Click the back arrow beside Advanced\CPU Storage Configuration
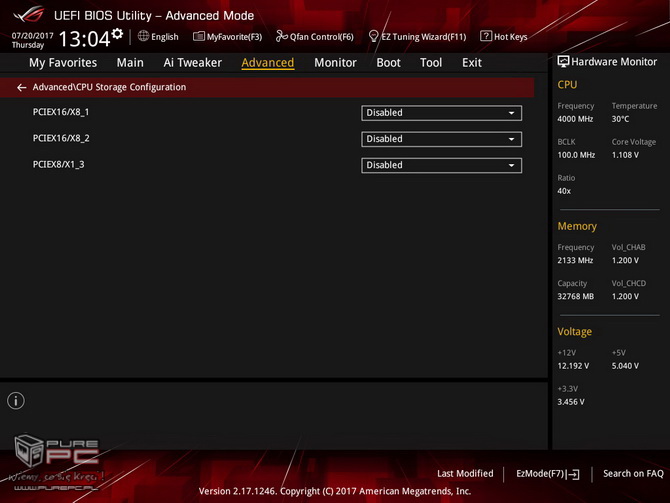 coord(21,88)
